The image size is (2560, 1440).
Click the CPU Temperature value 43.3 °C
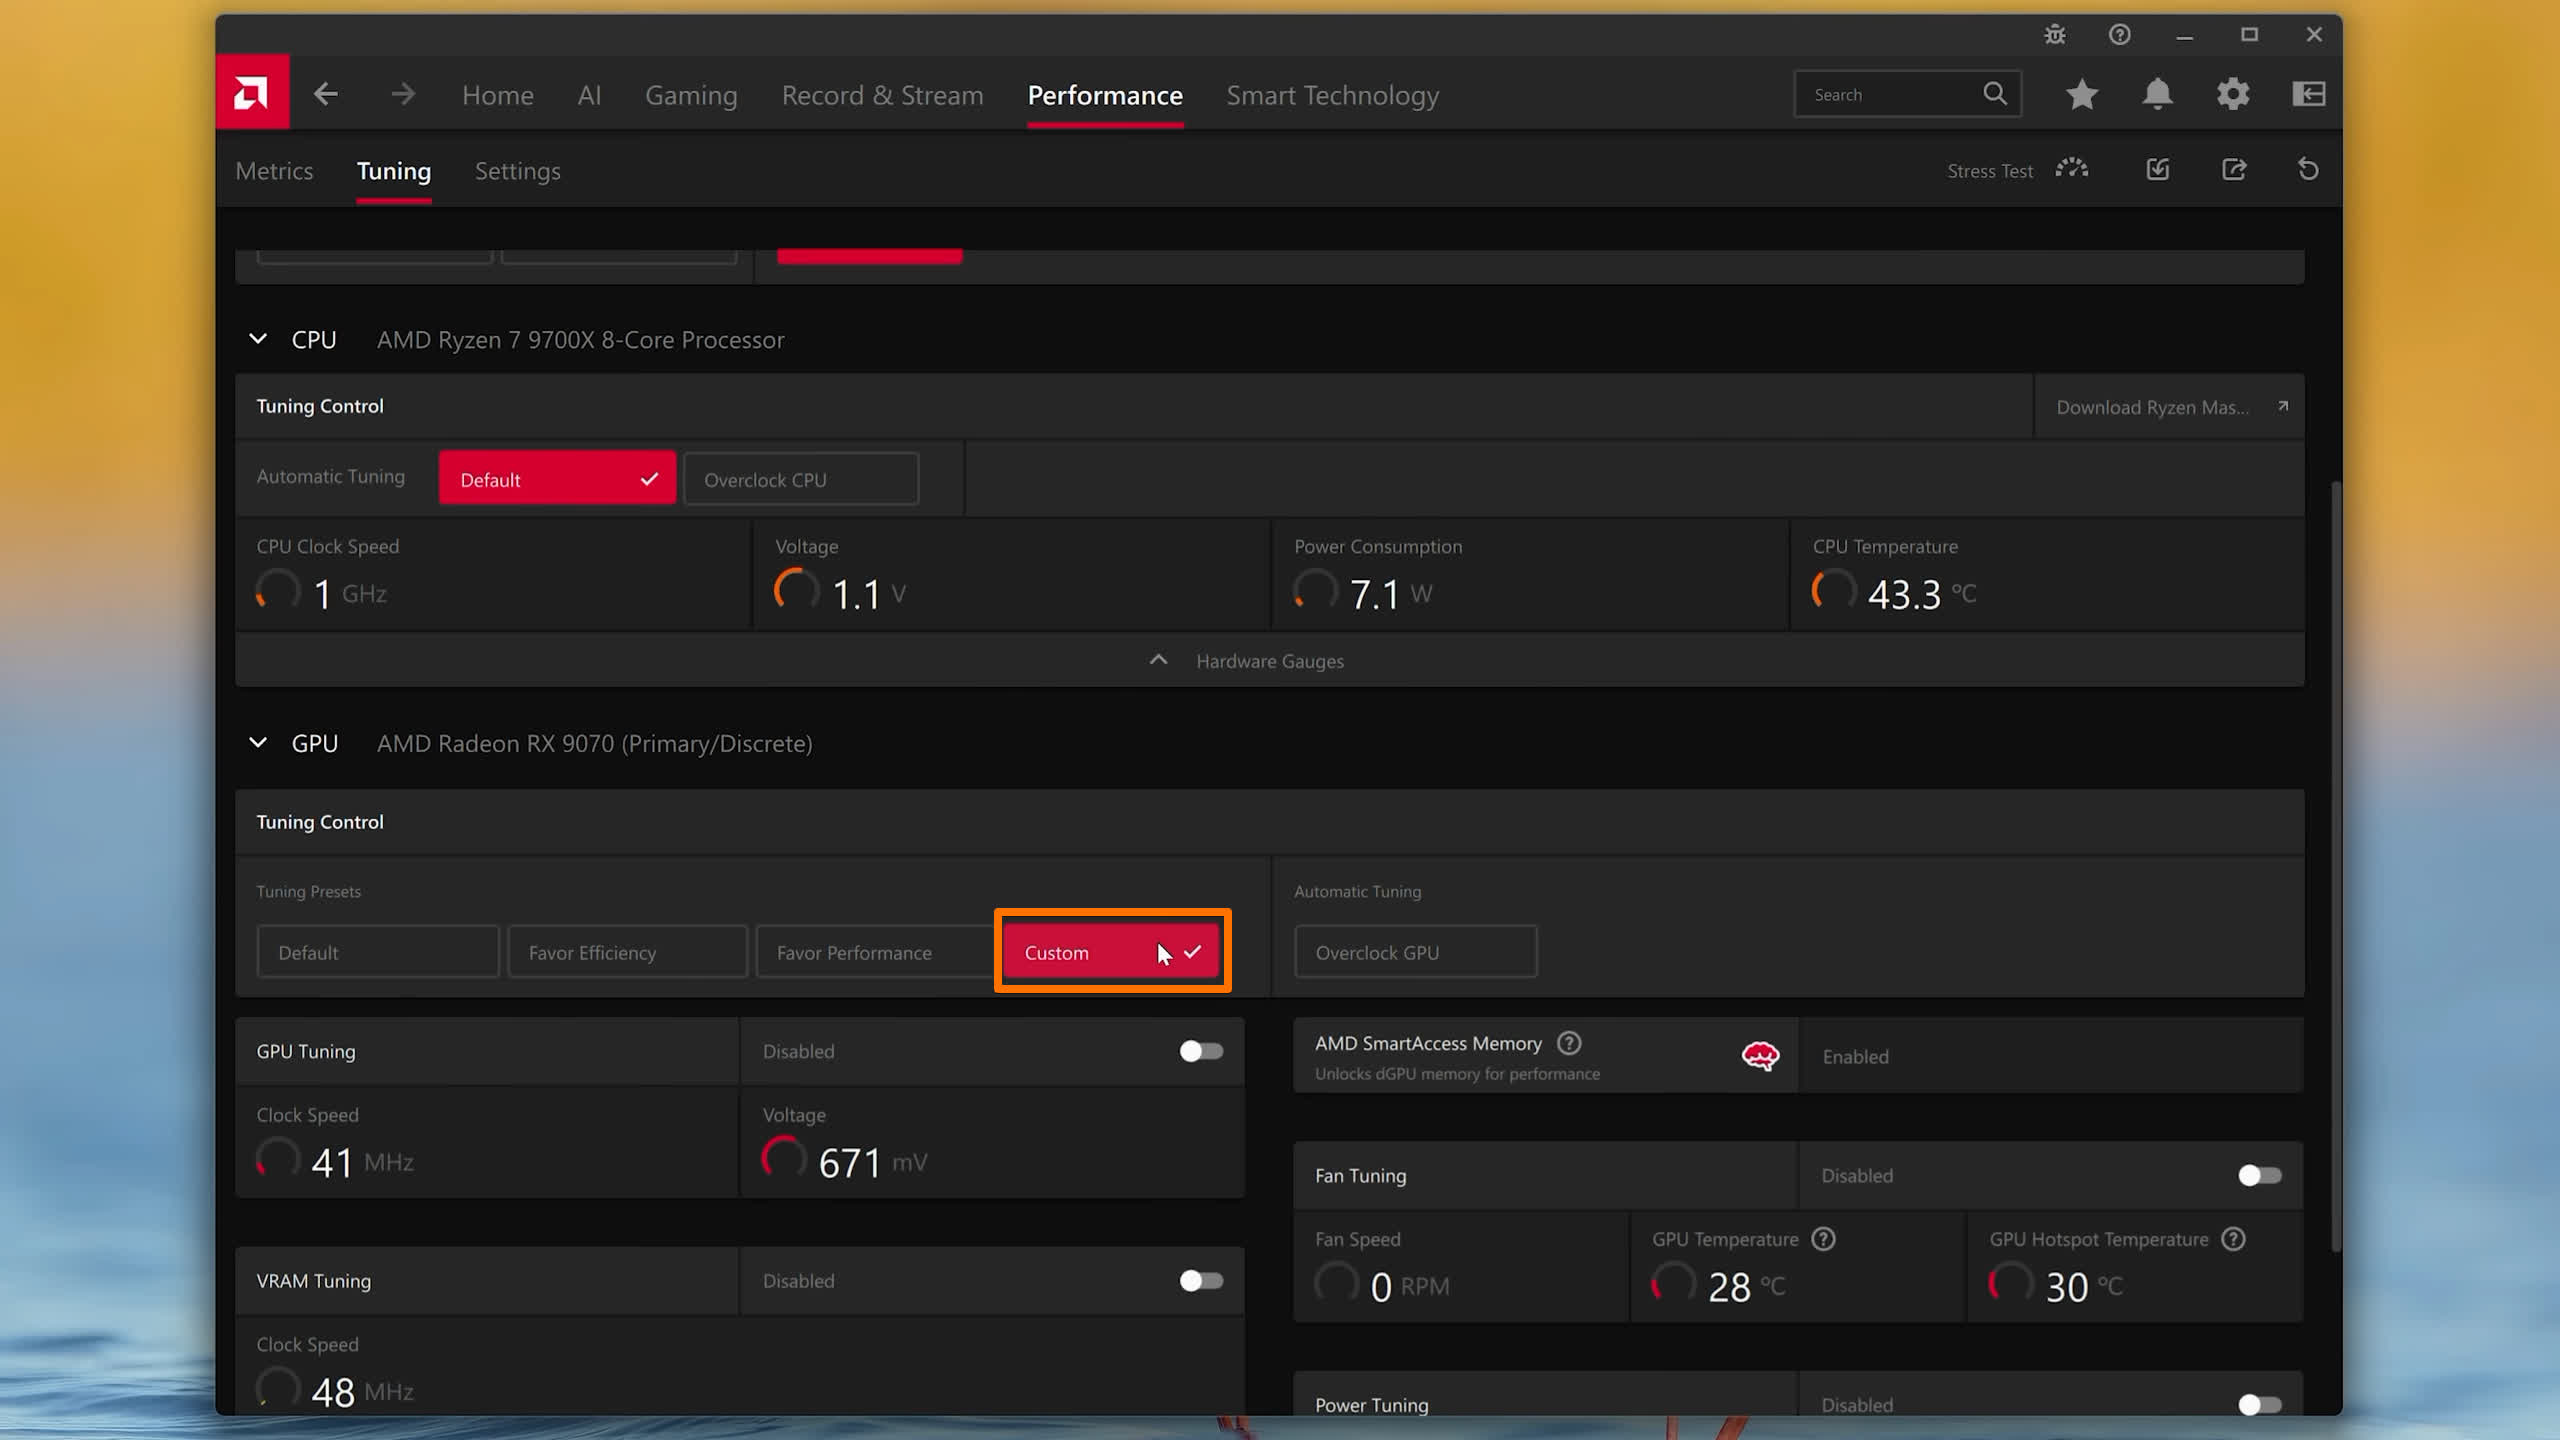click(1922, 593)
